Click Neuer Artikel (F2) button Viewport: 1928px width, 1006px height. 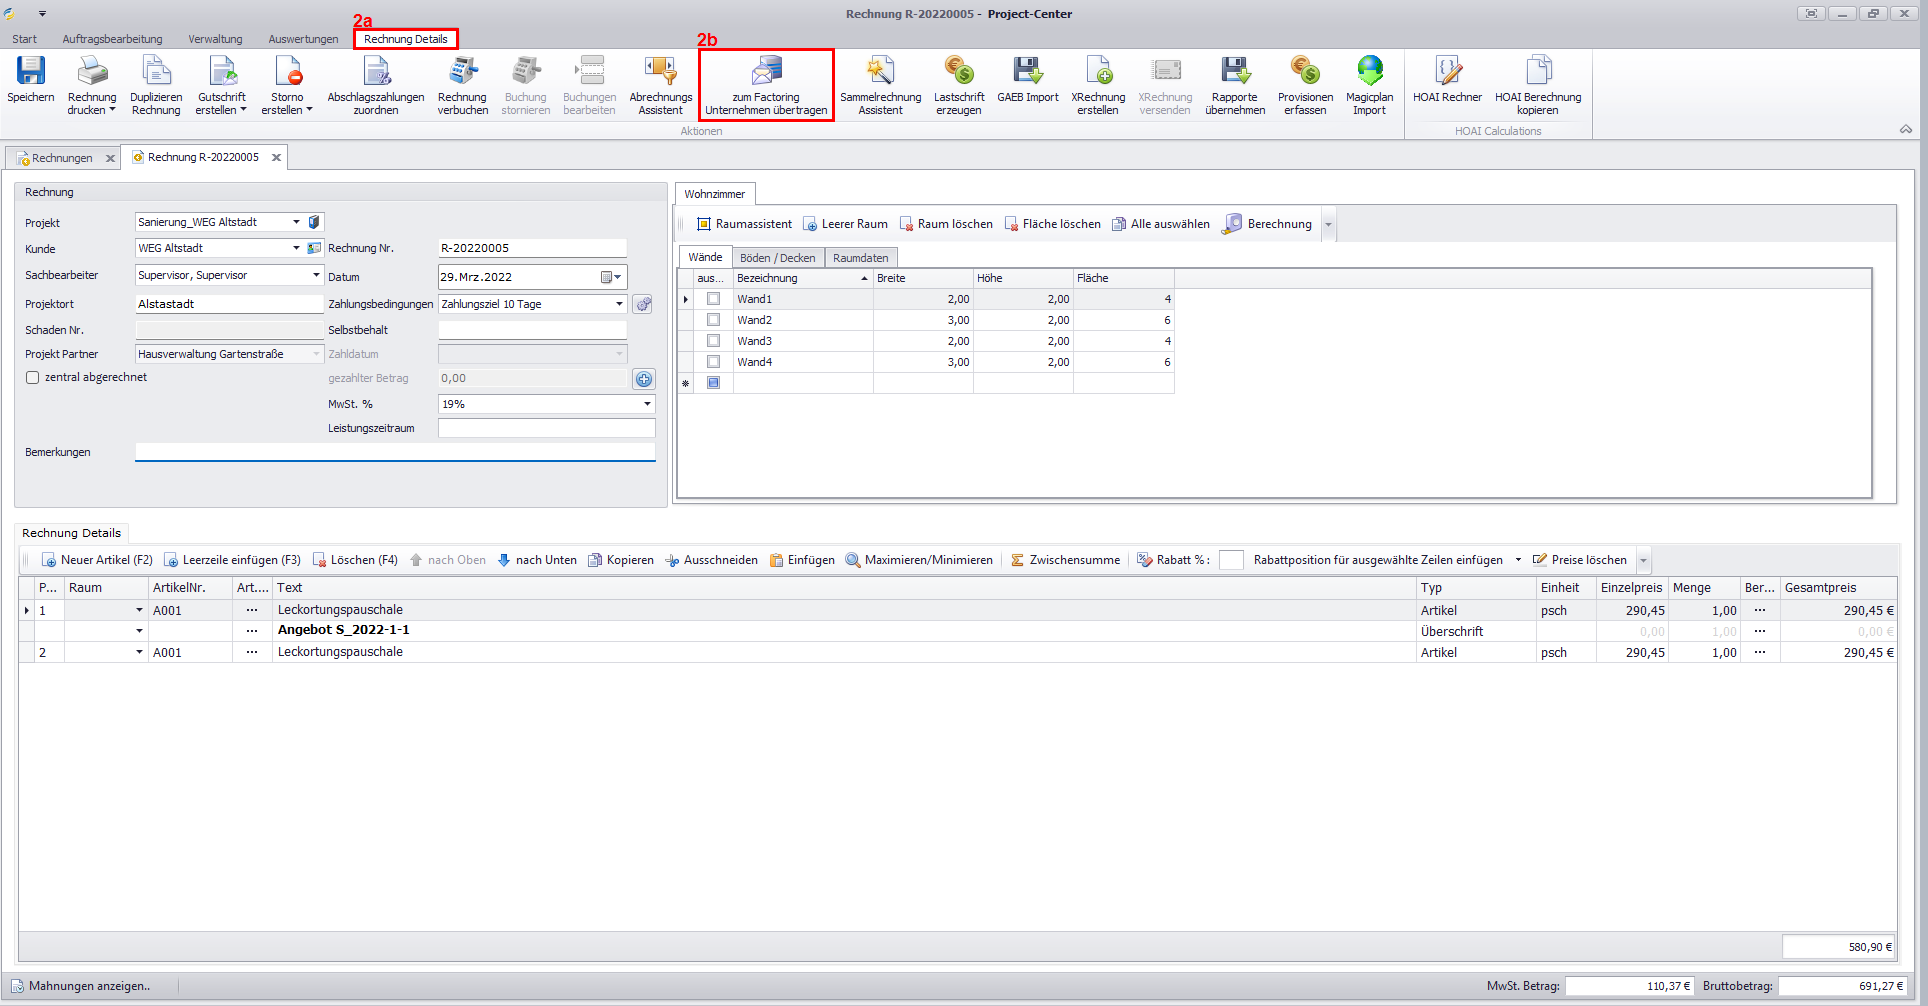(x=97, y=560)
